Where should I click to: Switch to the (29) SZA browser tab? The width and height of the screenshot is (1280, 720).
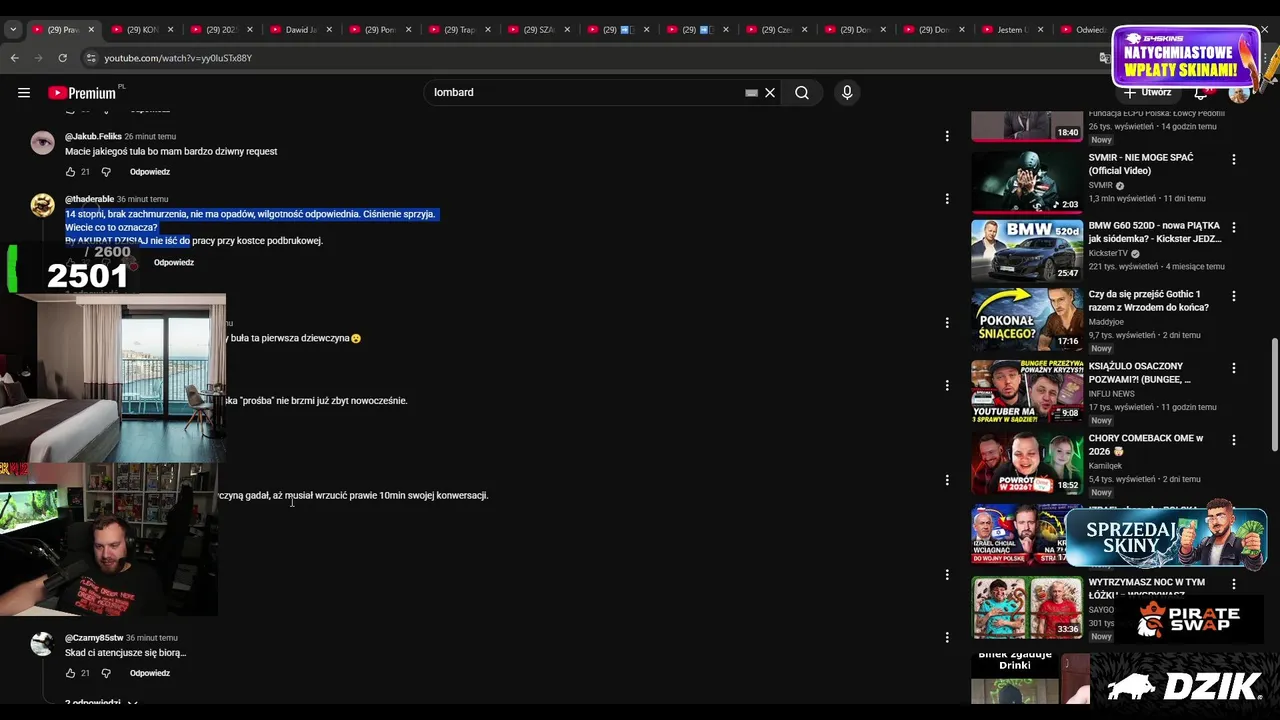pos(539,30)
